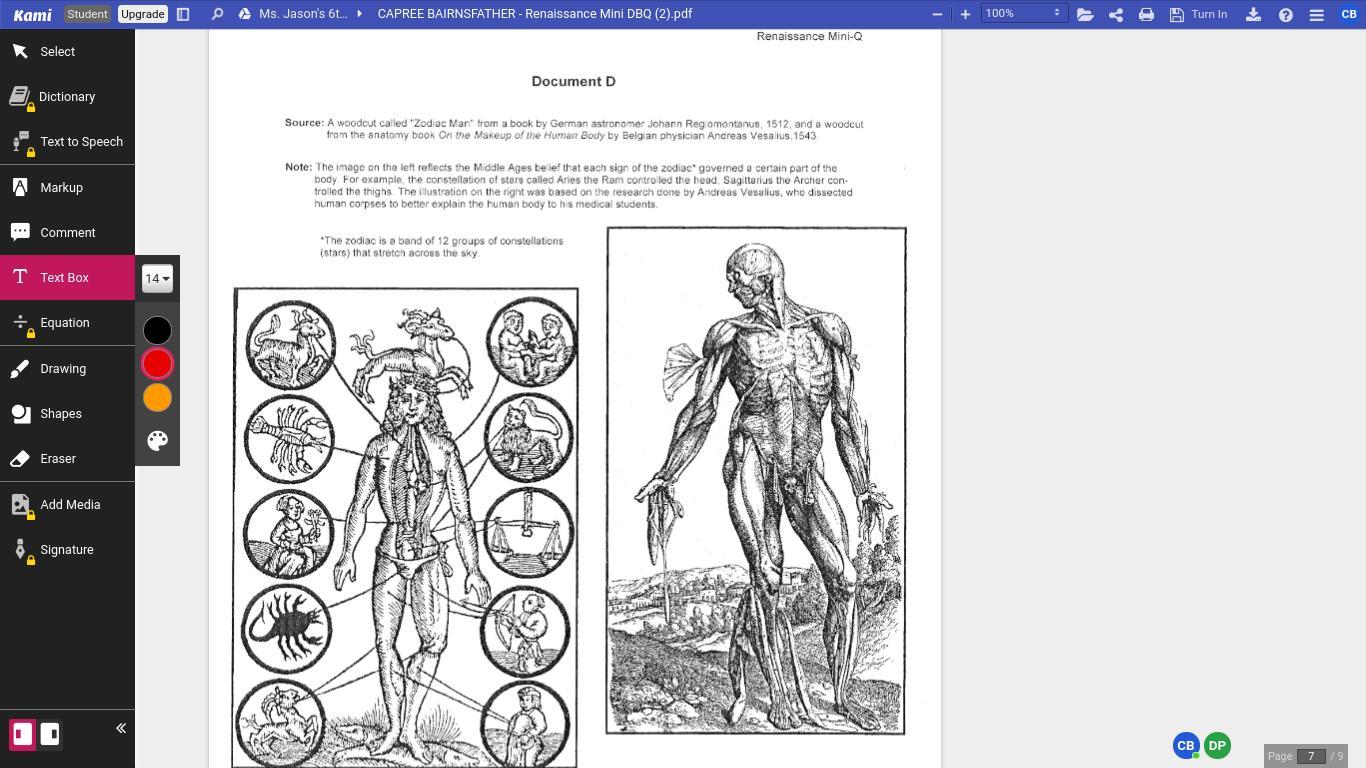Open a file with folder icon
The height and width of the screenshot is (768, 1366).
coord(1085,14)
